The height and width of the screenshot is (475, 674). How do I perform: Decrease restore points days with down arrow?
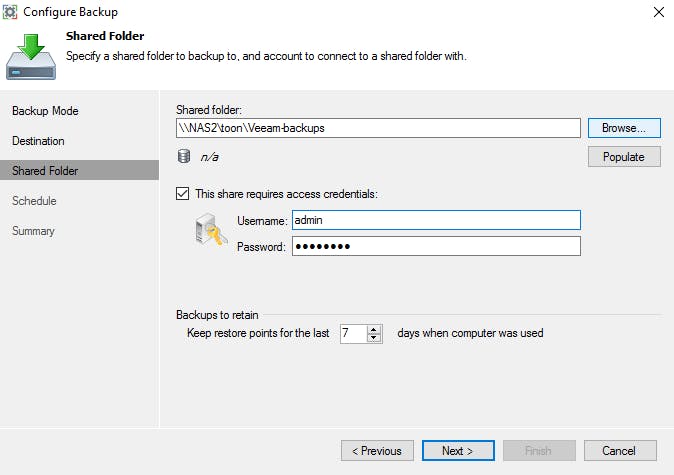375,338
